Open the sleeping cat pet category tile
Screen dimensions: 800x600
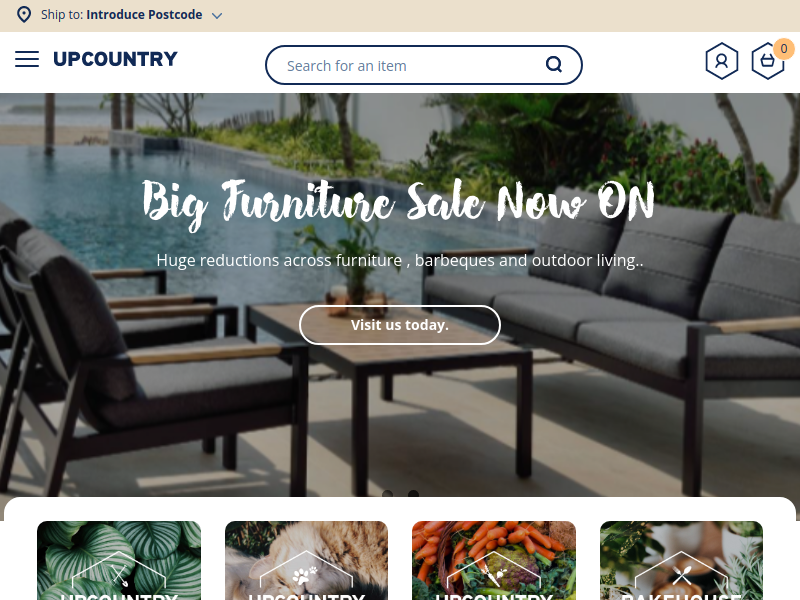(x=306, y=560)
